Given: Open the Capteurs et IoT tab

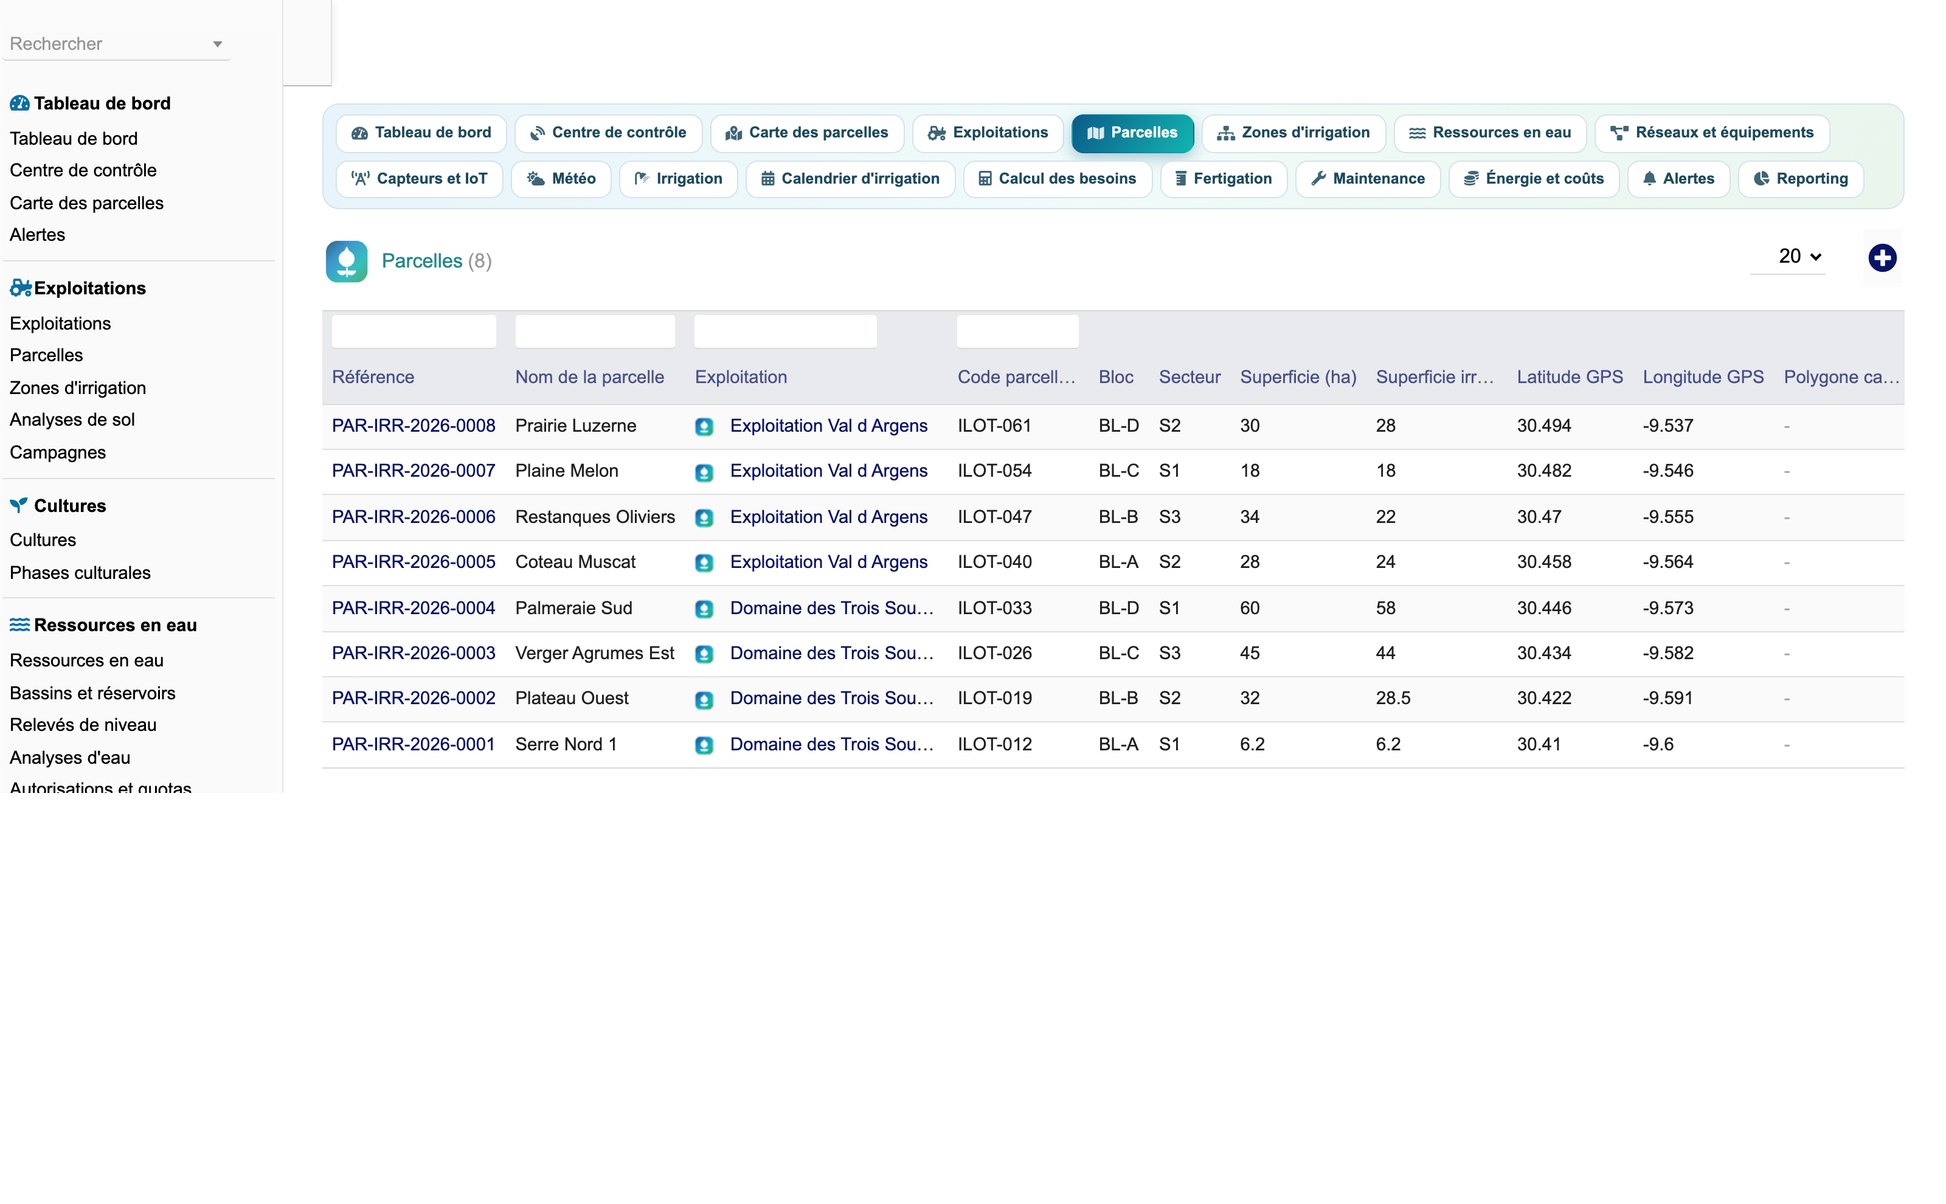Looking at the screenshot, I should click(x=419, y=179).
